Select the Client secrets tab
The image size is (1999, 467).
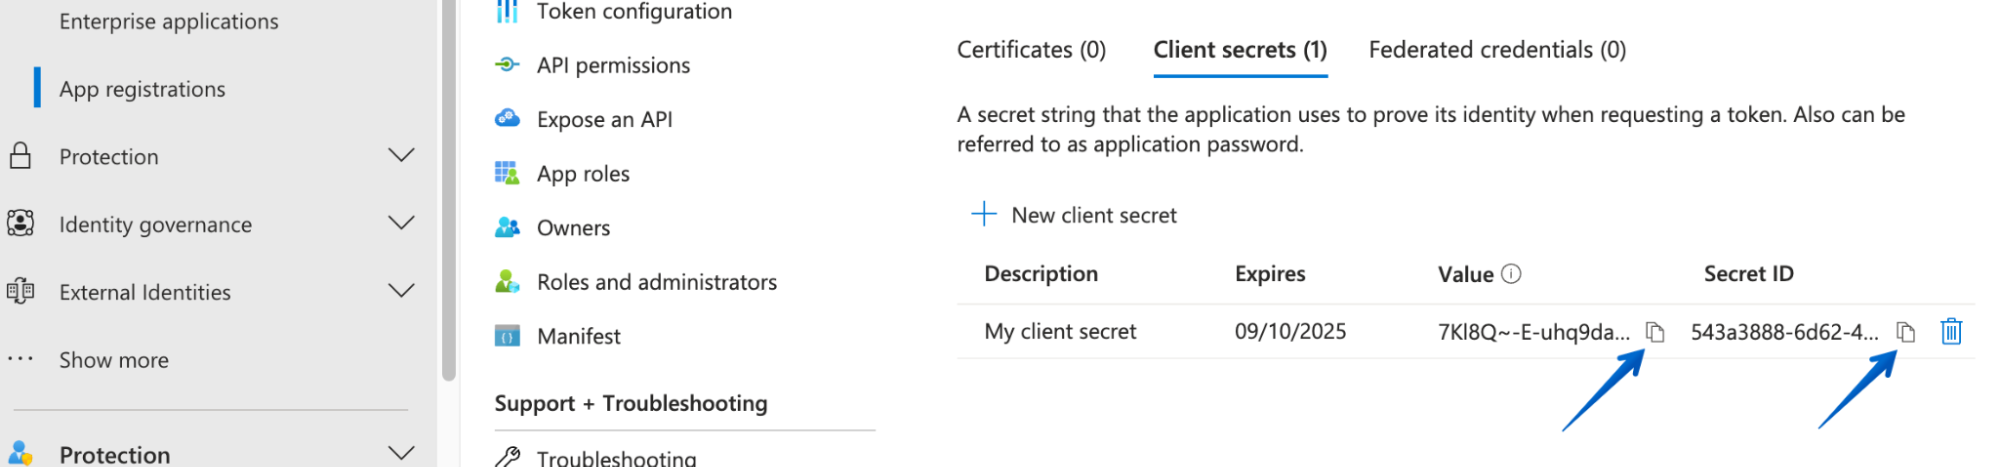(x=1240, y=50)
